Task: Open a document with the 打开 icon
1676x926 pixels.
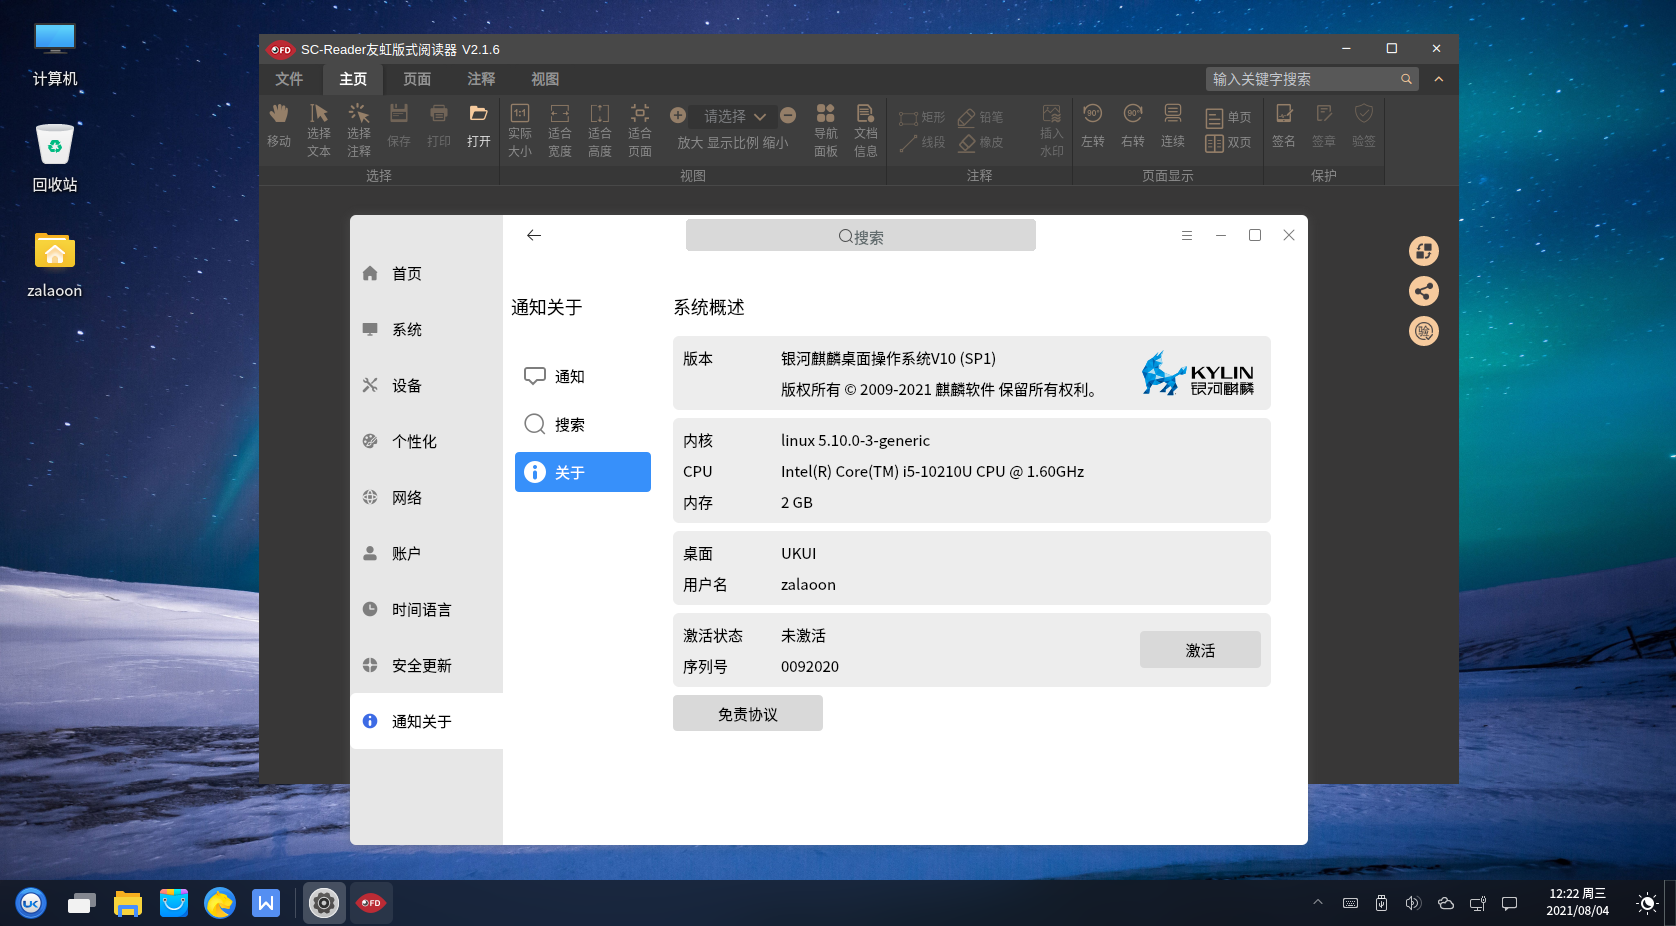Action: (x=478, y=127)
